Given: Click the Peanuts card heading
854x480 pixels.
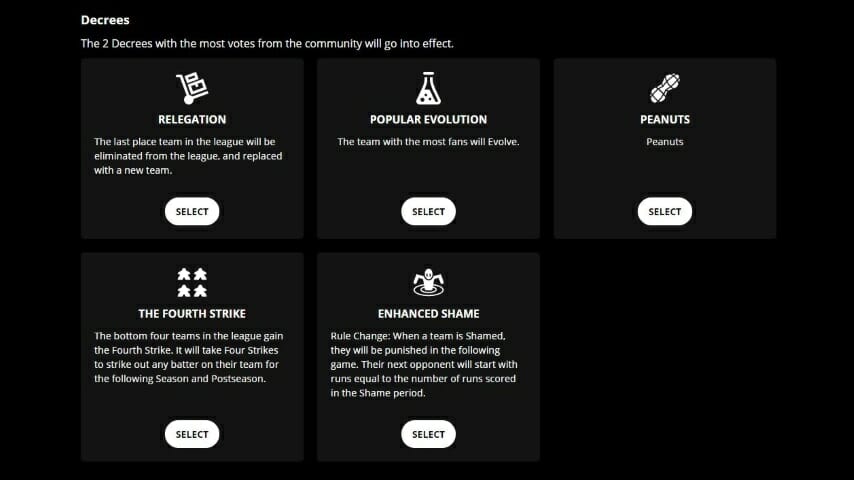Looking at the screenshot, I should click(x=665, y=120).
